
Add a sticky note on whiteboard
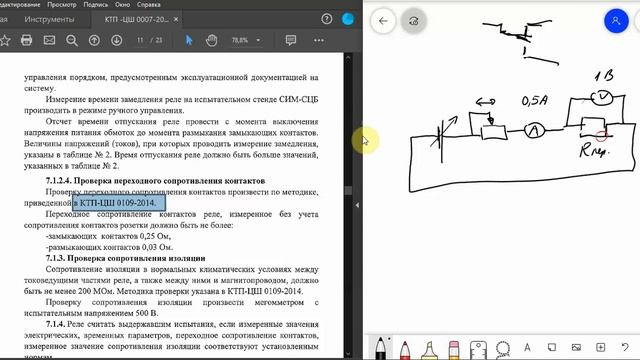pyautogui.click(x=551, y=347)
